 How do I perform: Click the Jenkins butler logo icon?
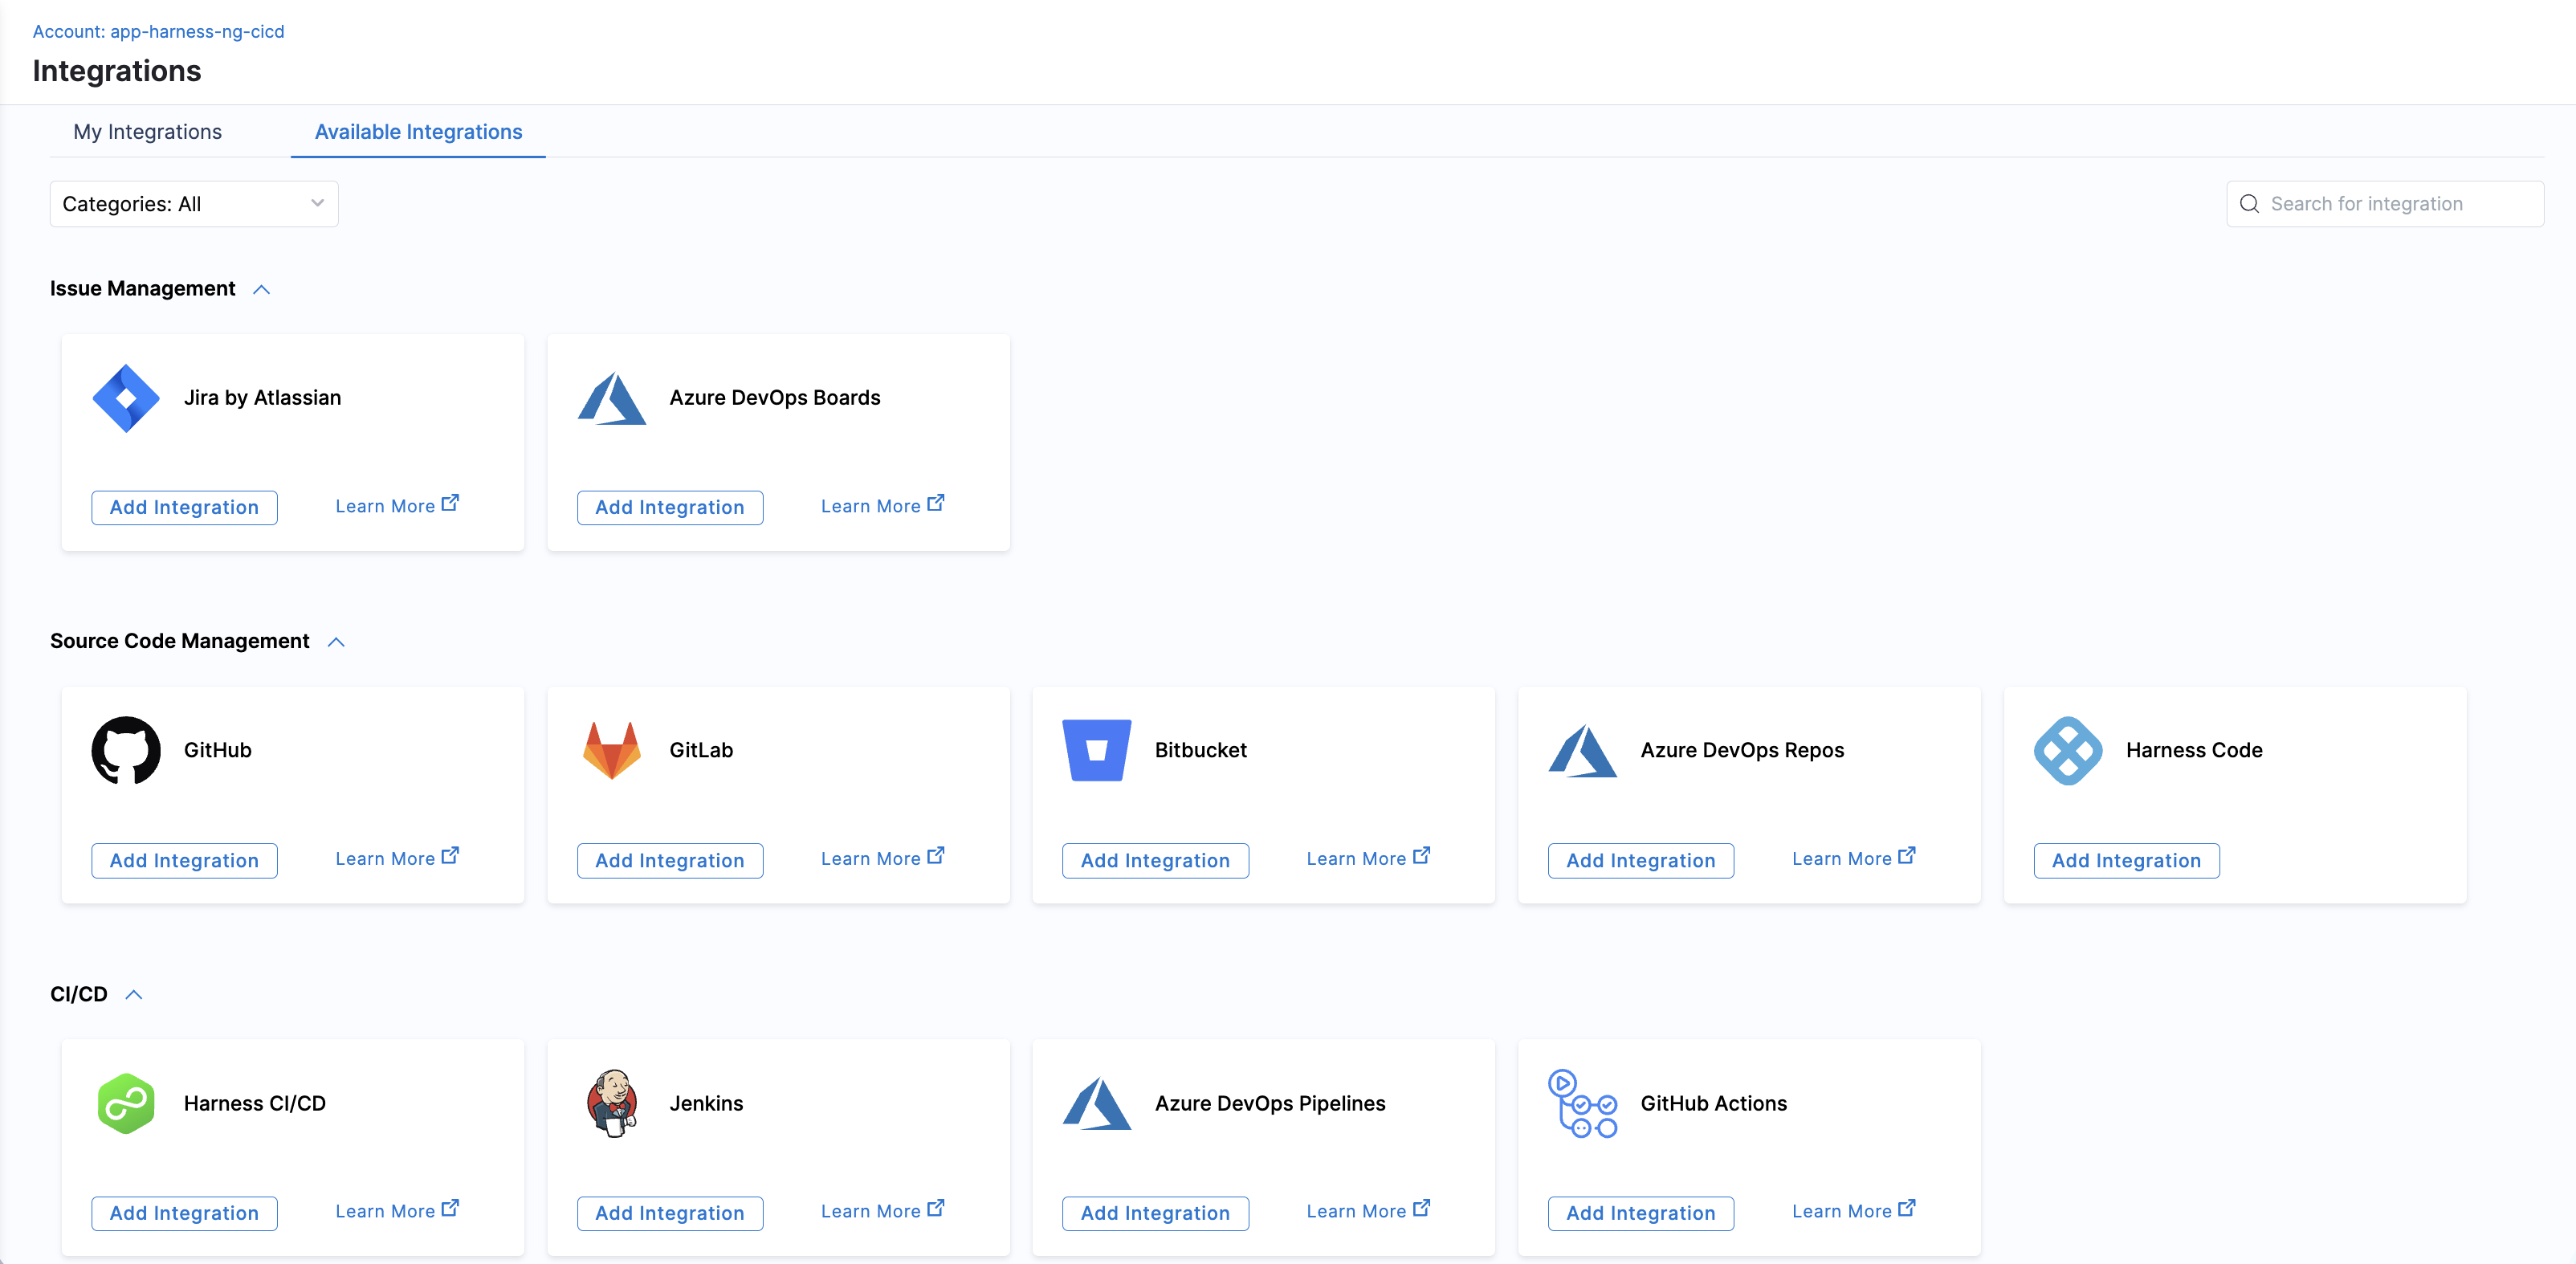point(611,1103)
